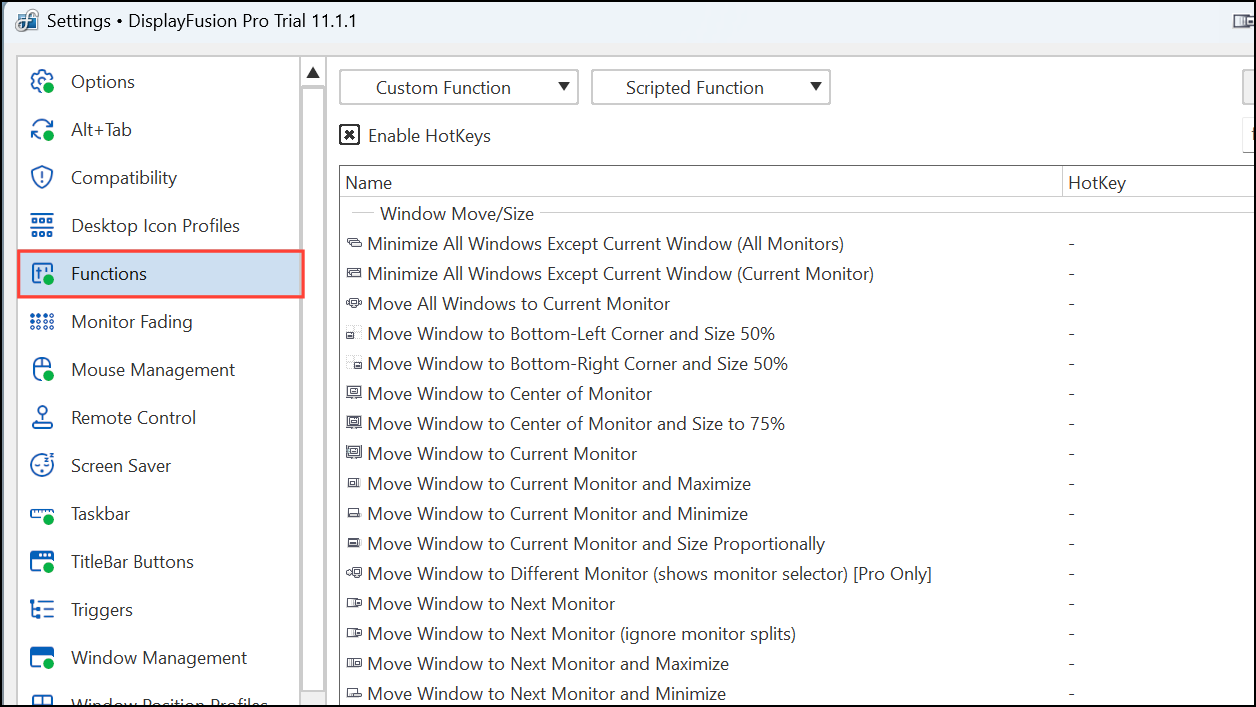
Task: Click the DisplayFusion app icon in title bar
Action: 27,21
